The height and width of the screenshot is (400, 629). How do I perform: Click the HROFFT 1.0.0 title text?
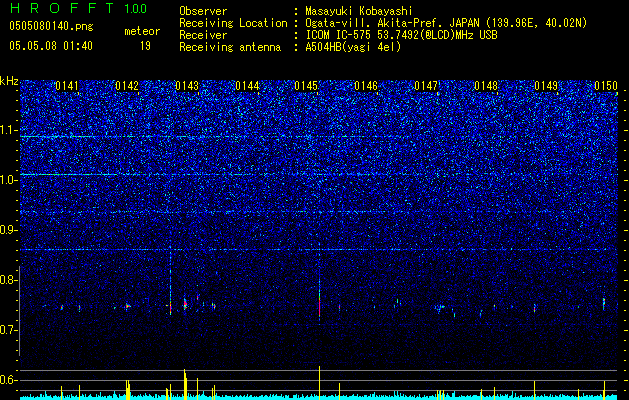(78, 8)
